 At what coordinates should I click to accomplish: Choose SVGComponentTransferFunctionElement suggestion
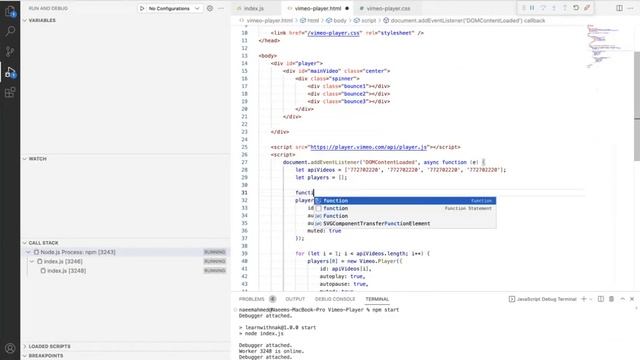pyautogui.click(x=405, y=224)
